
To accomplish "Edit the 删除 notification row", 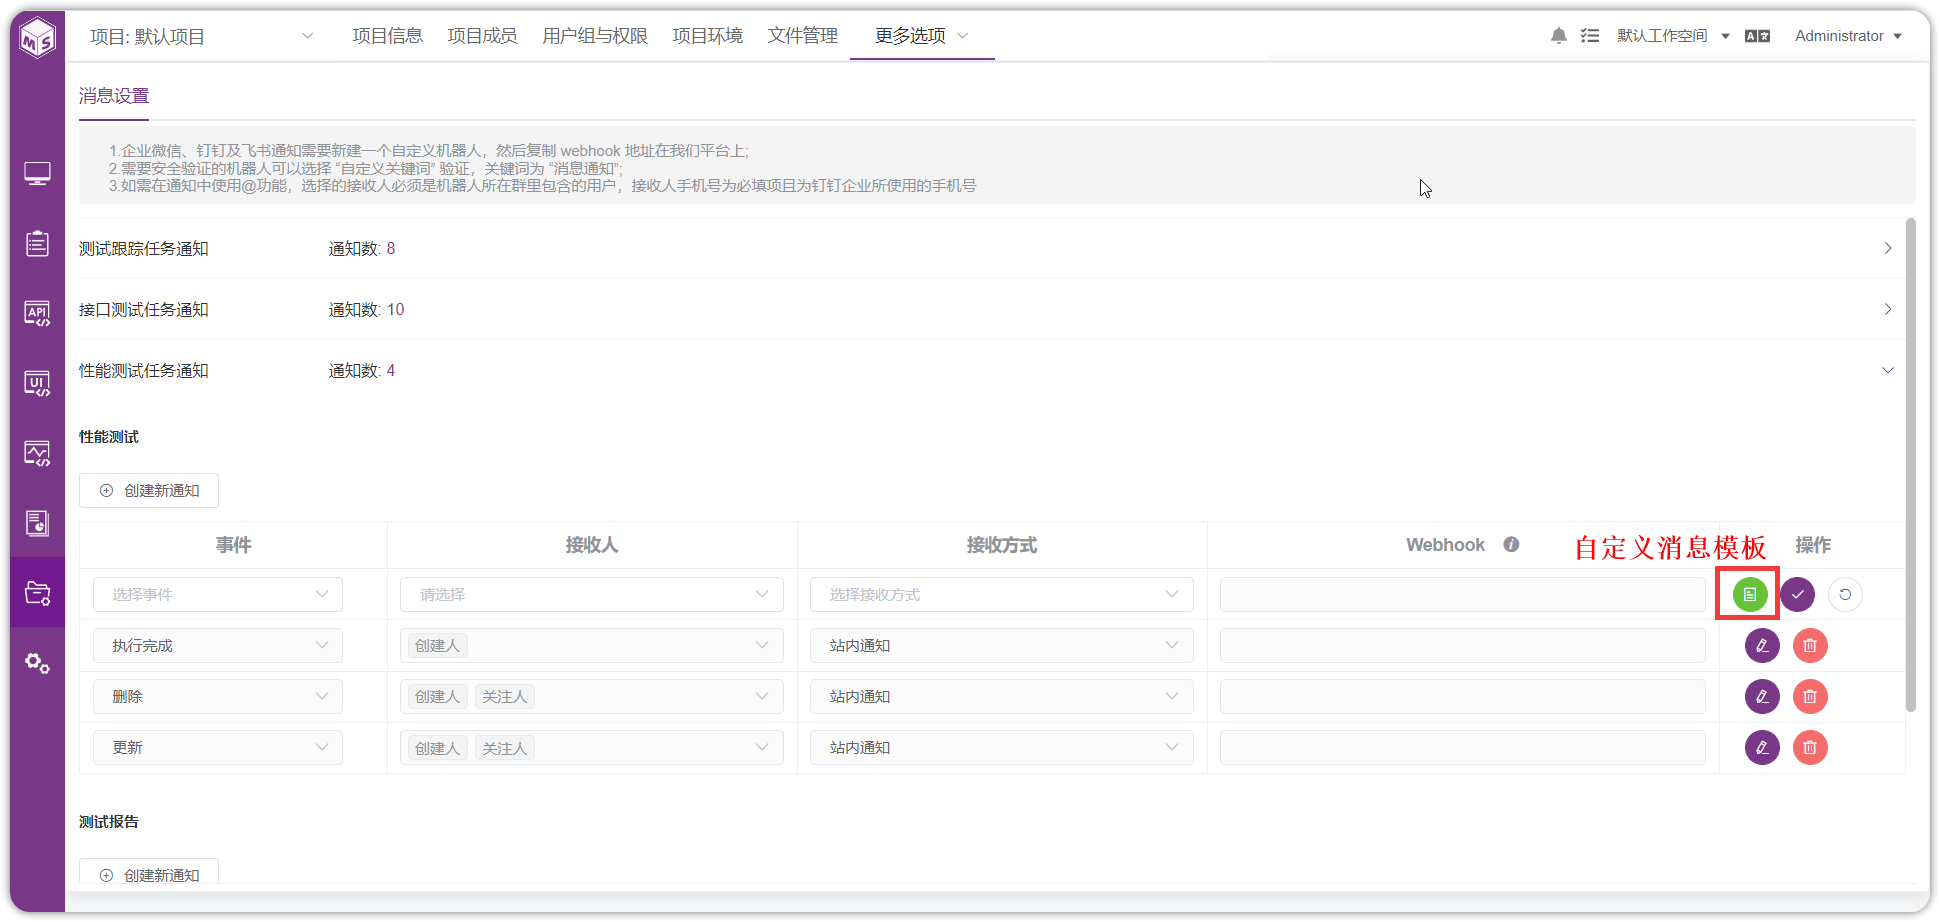I will (1762, 696).
